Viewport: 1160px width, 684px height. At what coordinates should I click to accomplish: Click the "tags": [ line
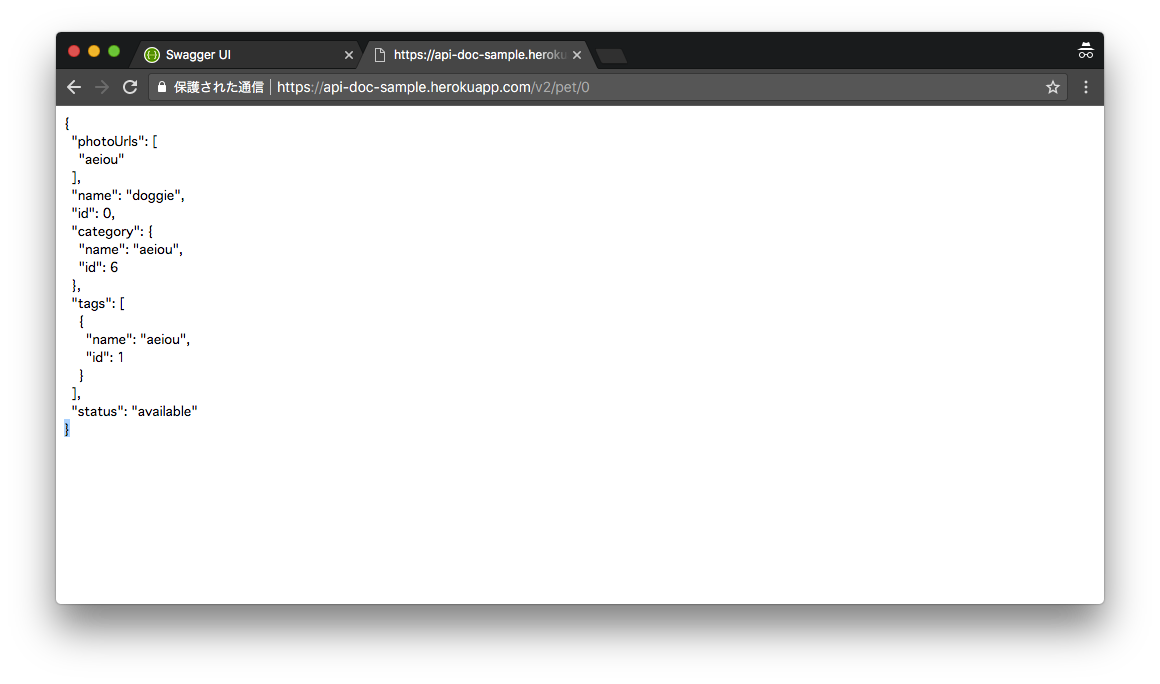(98, 303)
